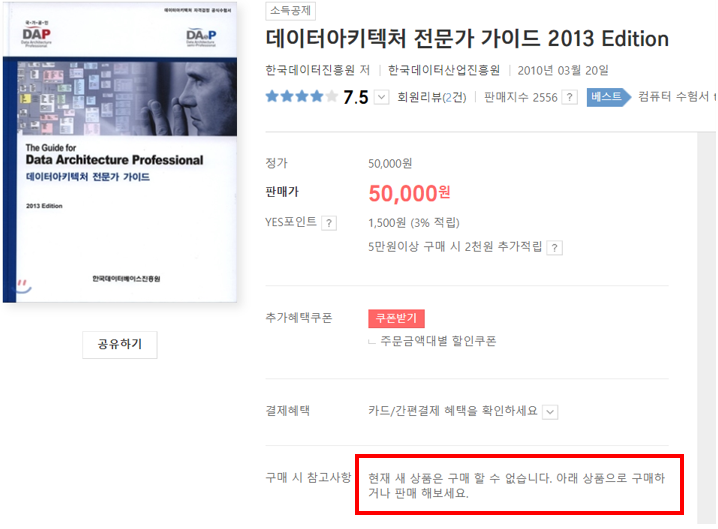Click the vertical scrollbar on the right

click(x=707, y=327)
